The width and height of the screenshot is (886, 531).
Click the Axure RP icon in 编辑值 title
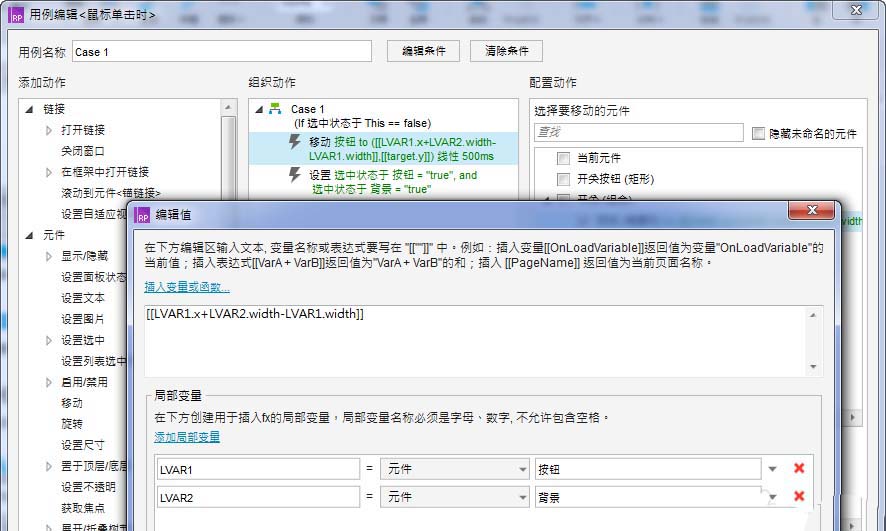[143, 215]
